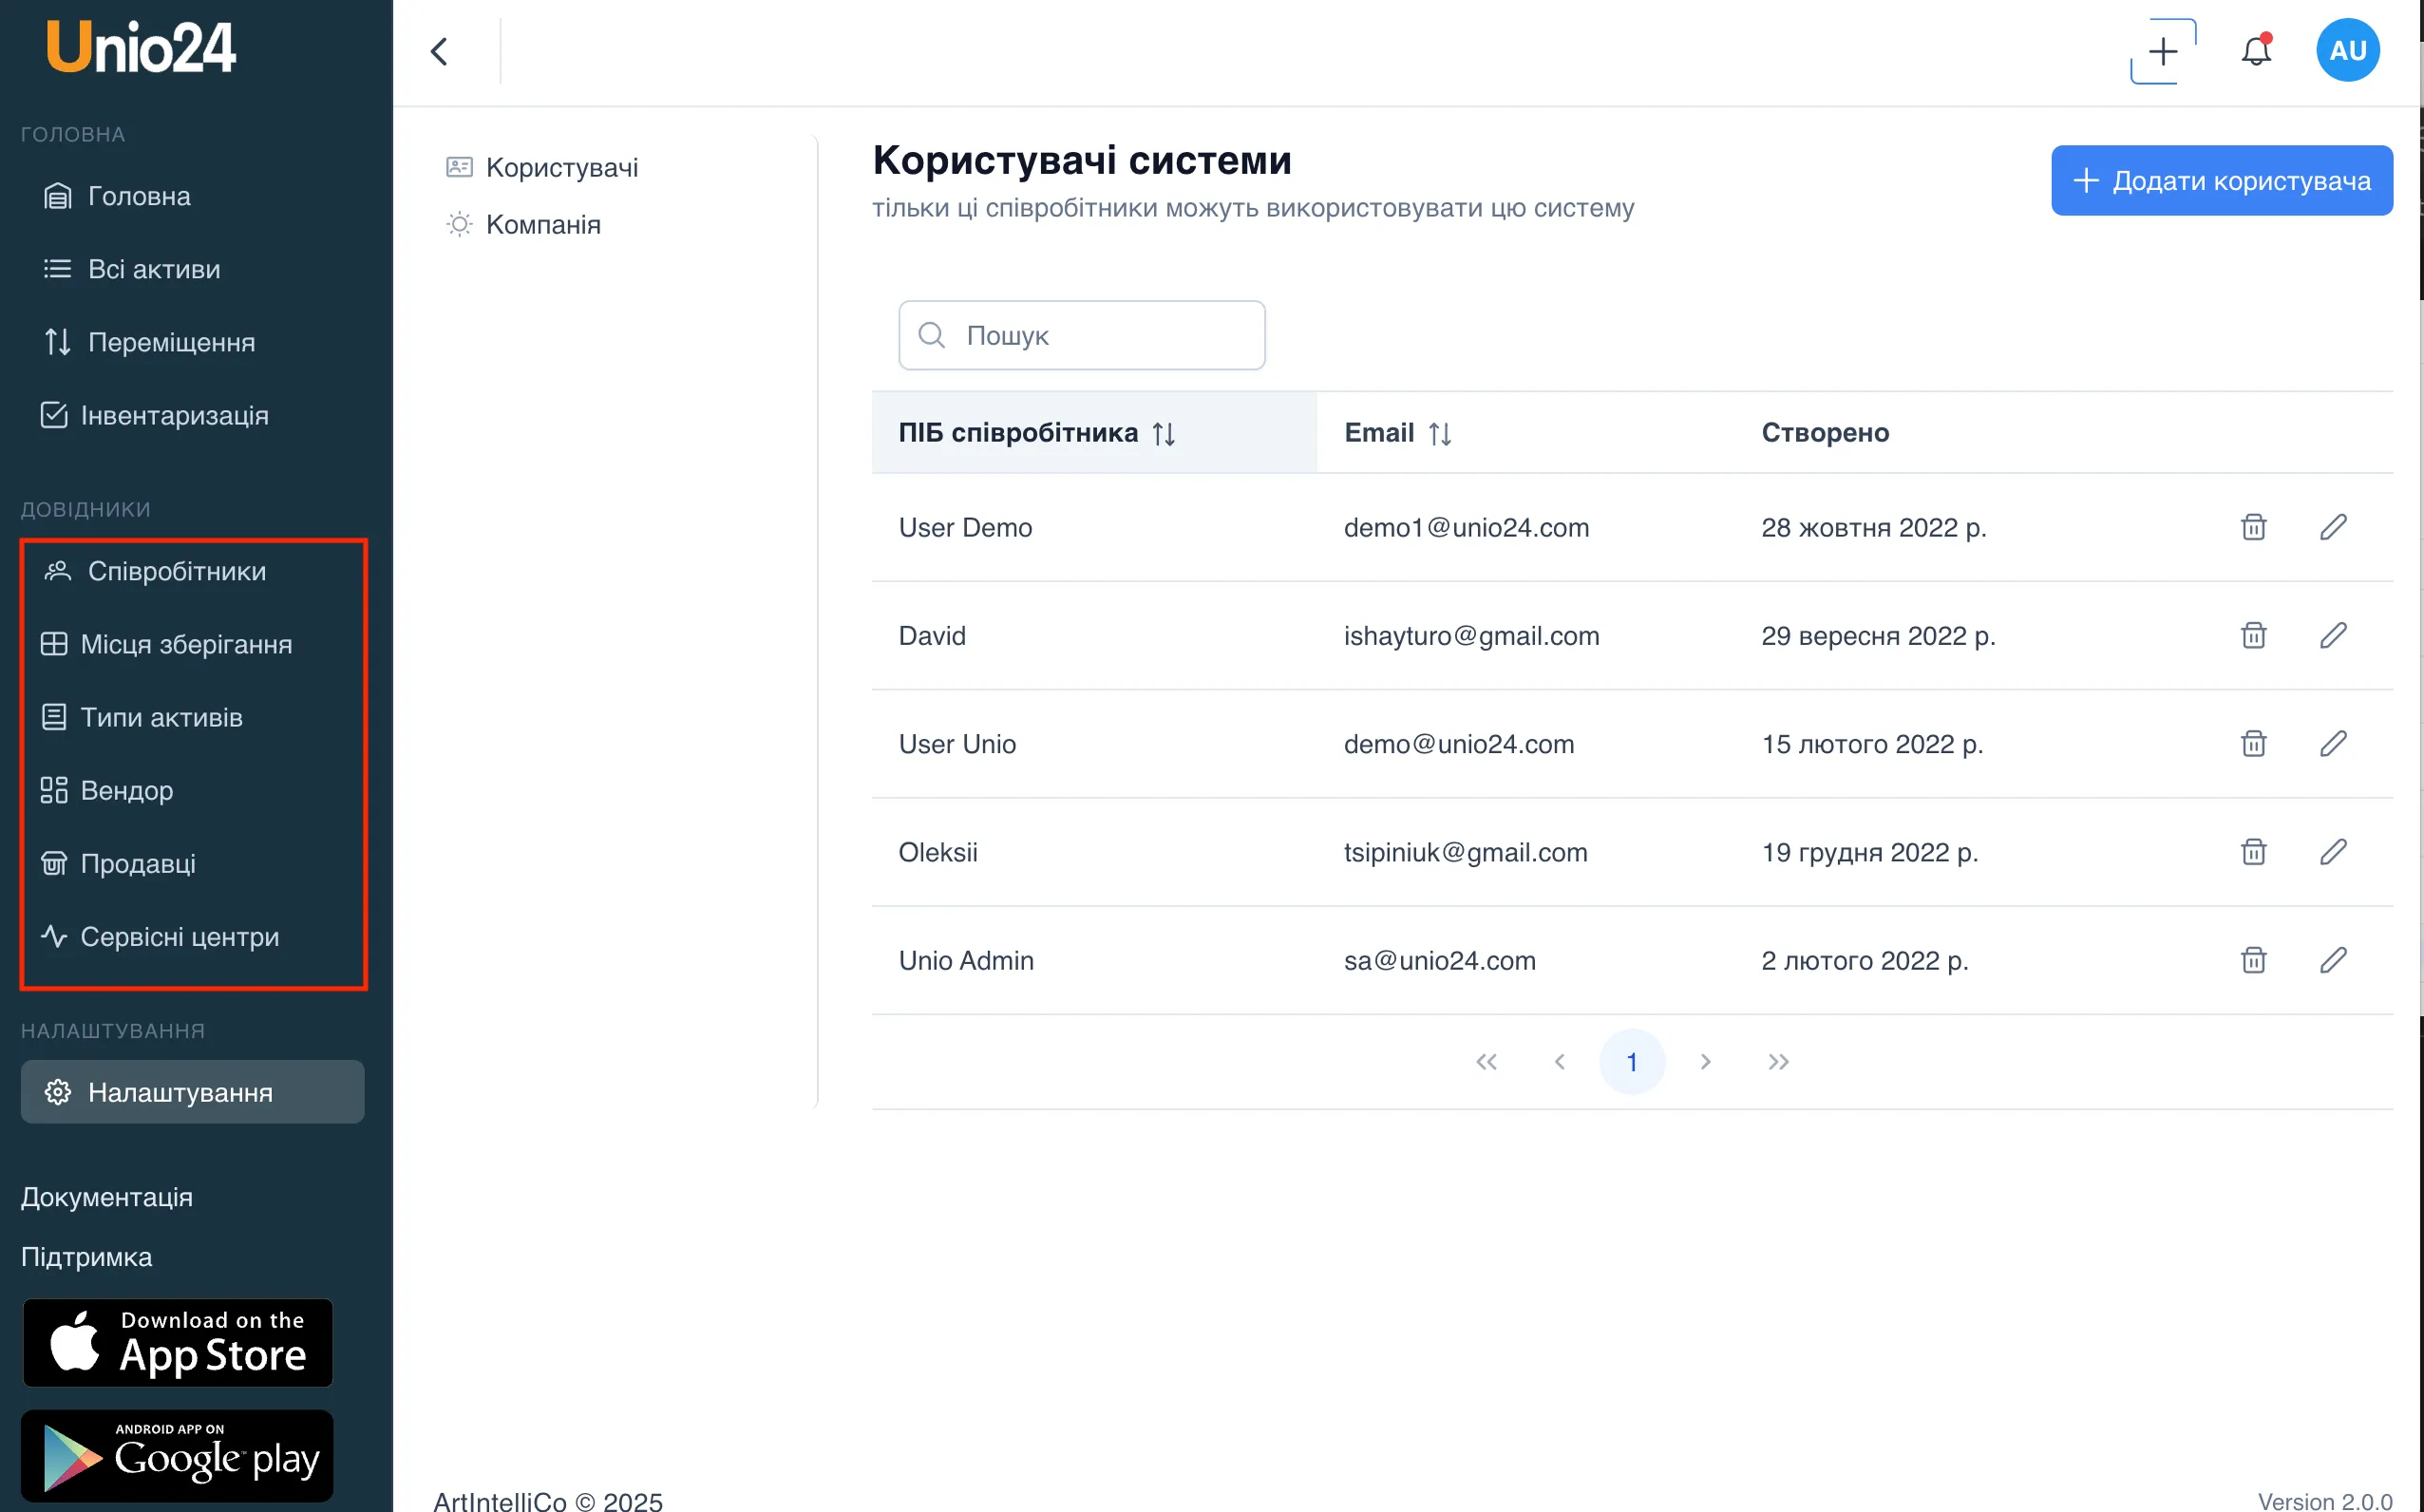The height and width of the screenshot is (1512, 2424).
Task: Jump to the first page with double chevron
Action: point(1486,1062)
